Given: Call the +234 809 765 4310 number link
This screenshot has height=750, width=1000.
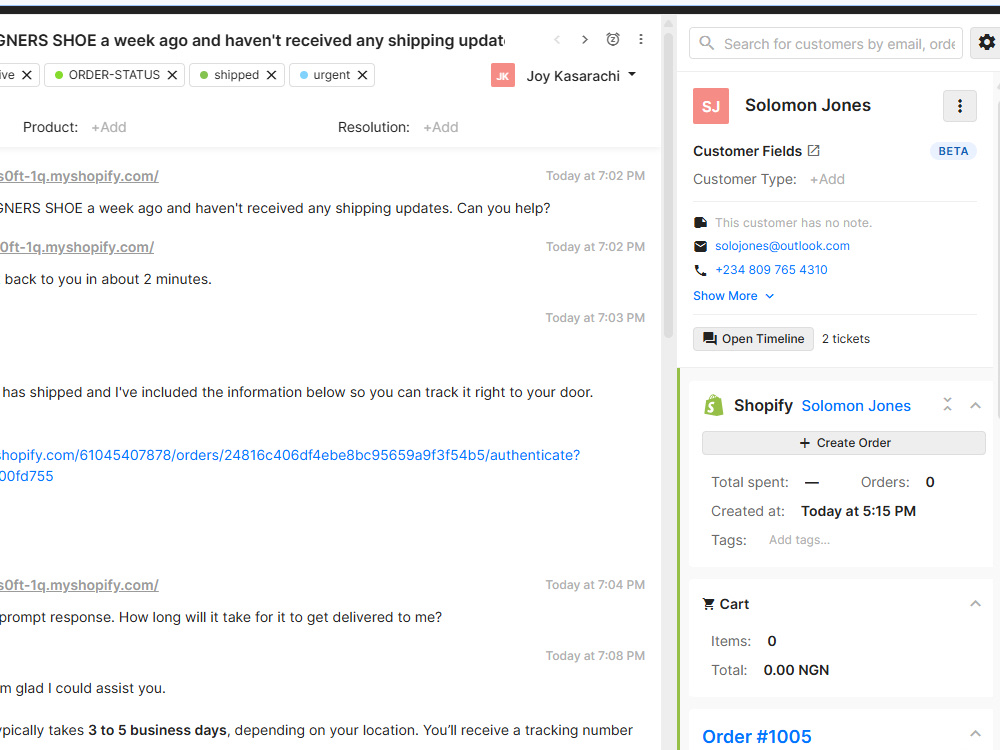Looking at the screenshot, I should coord(771,270).
